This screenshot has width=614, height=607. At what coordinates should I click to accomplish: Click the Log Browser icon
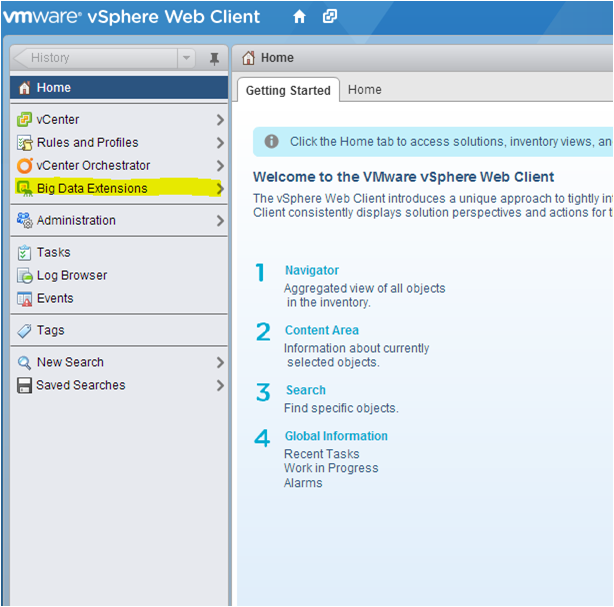[24, 275]
